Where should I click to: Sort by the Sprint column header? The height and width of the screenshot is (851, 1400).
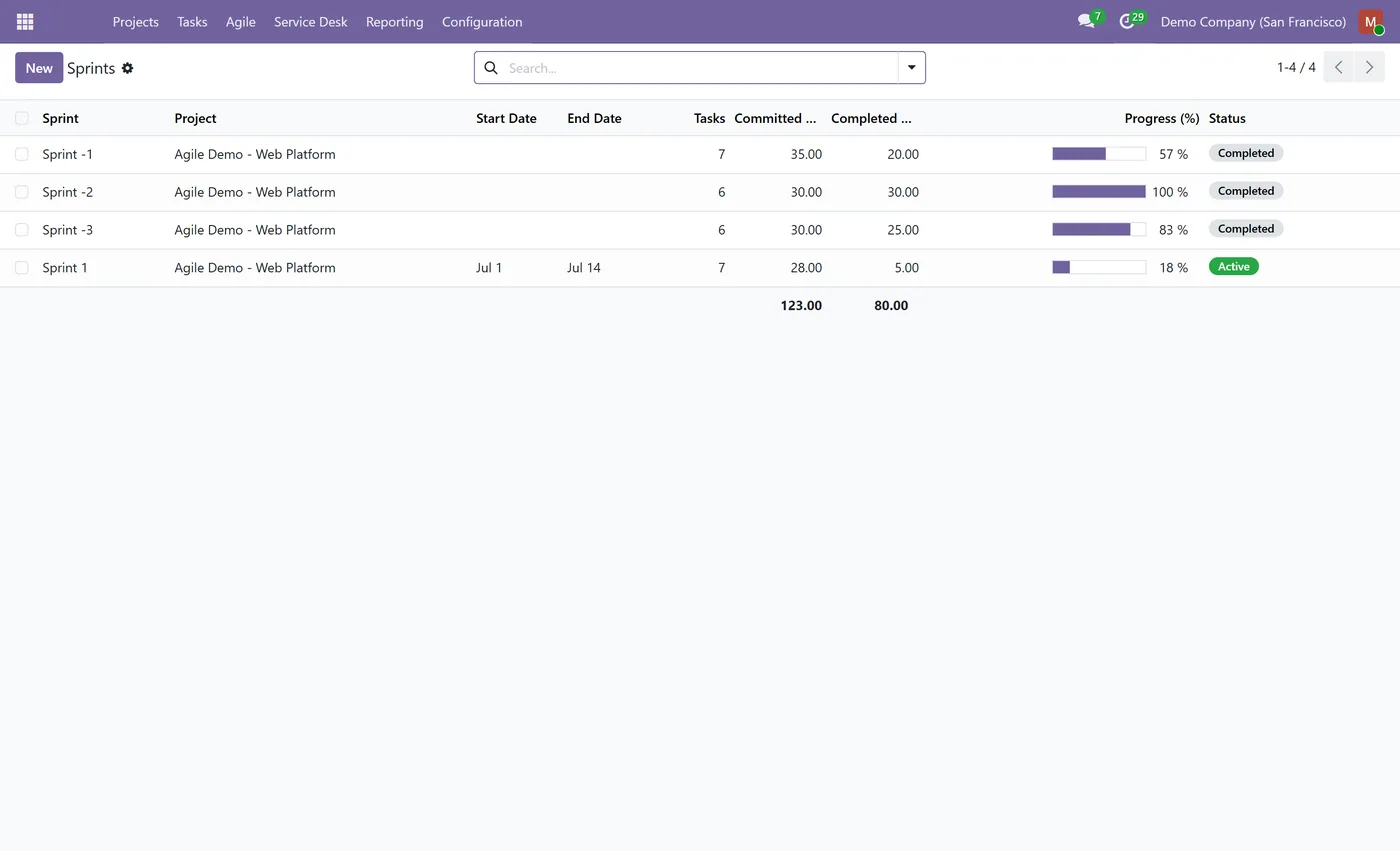(x=60, y=118)
